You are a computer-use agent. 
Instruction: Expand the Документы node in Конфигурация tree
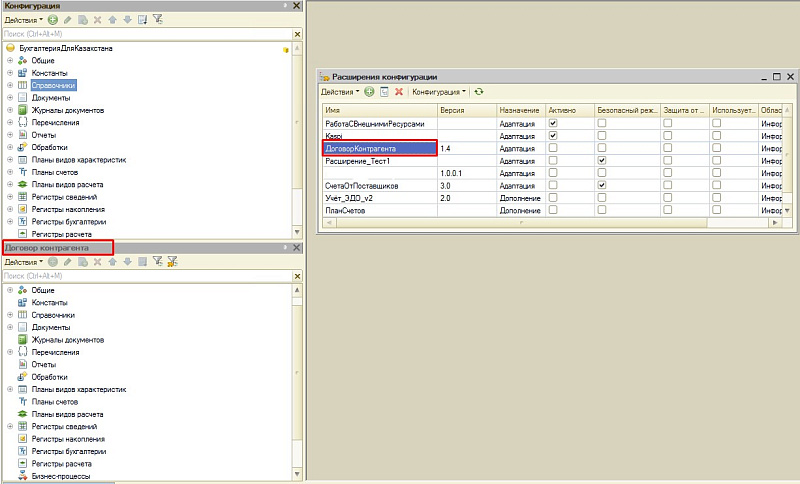pos(9,98)
